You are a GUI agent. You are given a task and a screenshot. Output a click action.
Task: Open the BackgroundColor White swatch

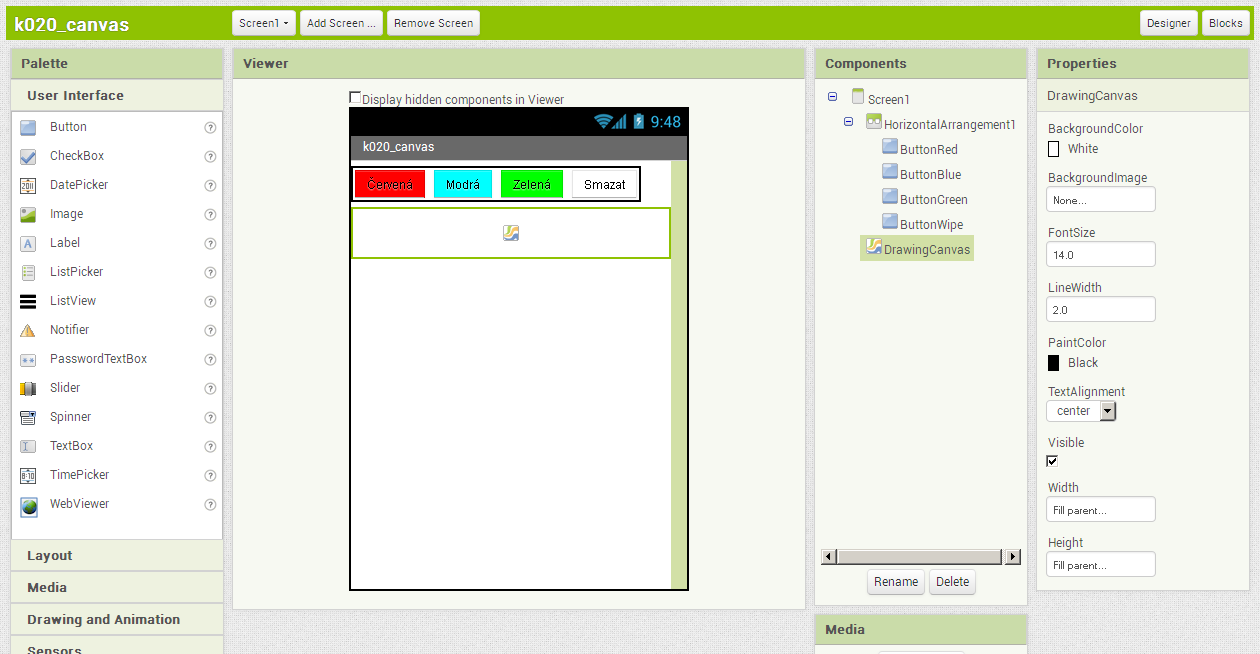coord(1053,149)
